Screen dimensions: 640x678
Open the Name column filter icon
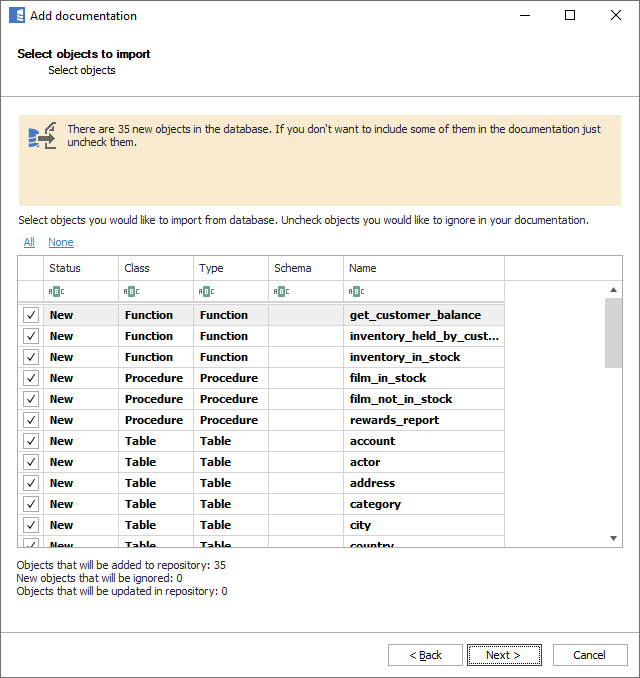(356, 292)
